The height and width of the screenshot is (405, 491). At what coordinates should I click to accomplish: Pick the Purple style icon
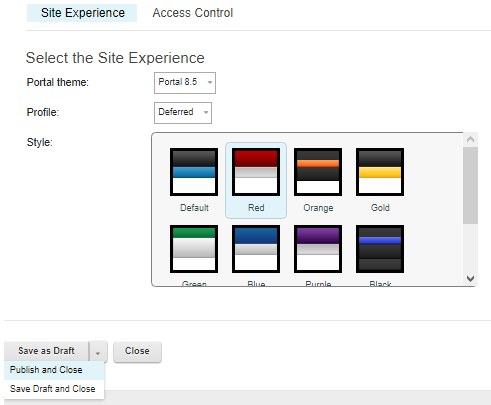318,249
